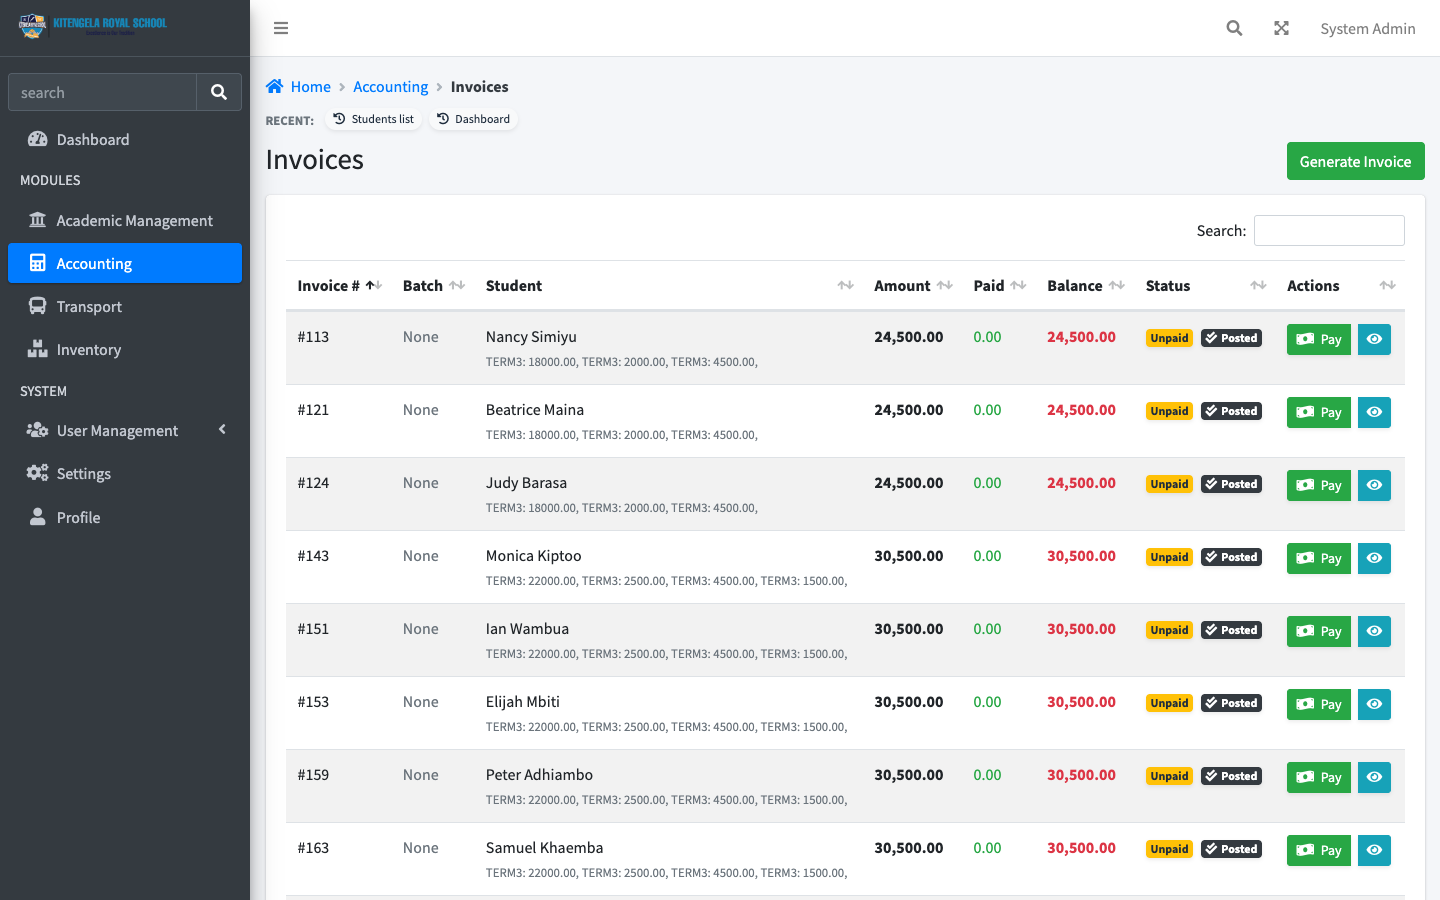Sort table by Paid column
Viewport: 1440px width, 900px height.
pyautogui.click(x=998, y=286)
